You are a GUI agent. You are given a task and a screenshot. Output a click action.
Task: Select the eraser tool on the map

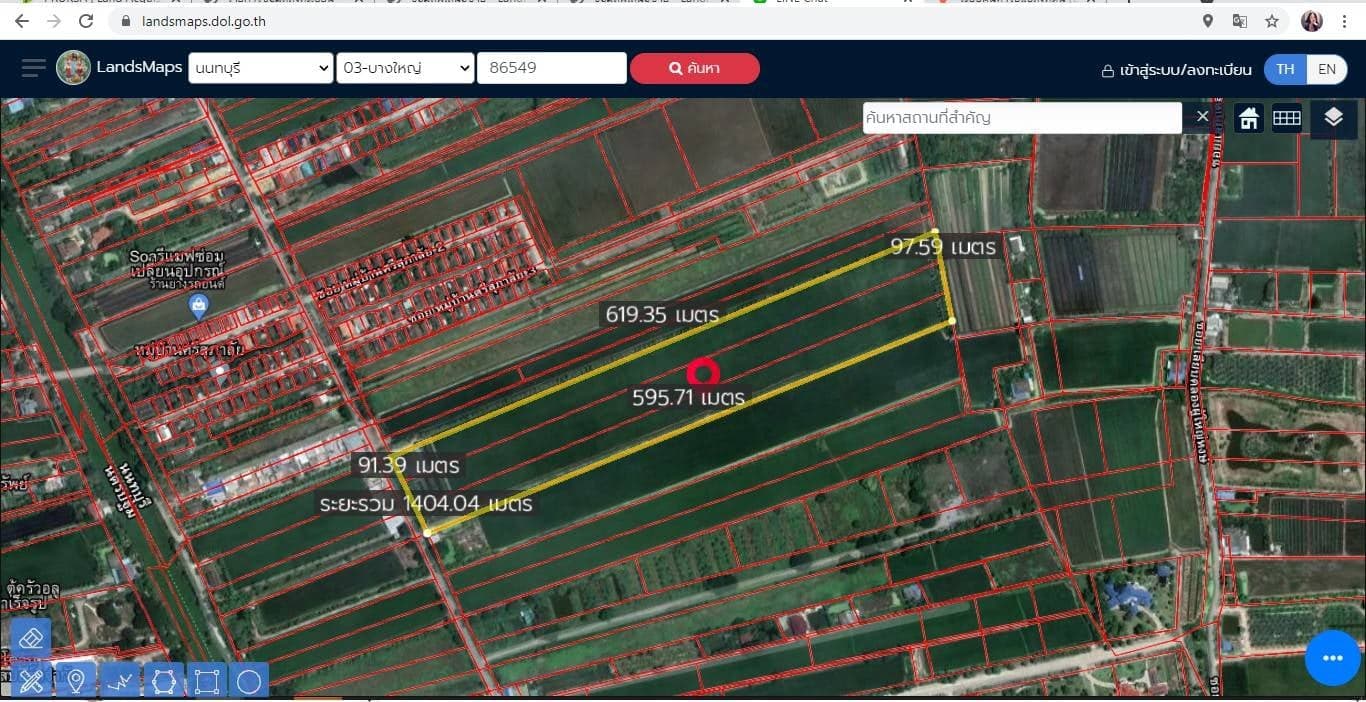click(x=31, y=638)
